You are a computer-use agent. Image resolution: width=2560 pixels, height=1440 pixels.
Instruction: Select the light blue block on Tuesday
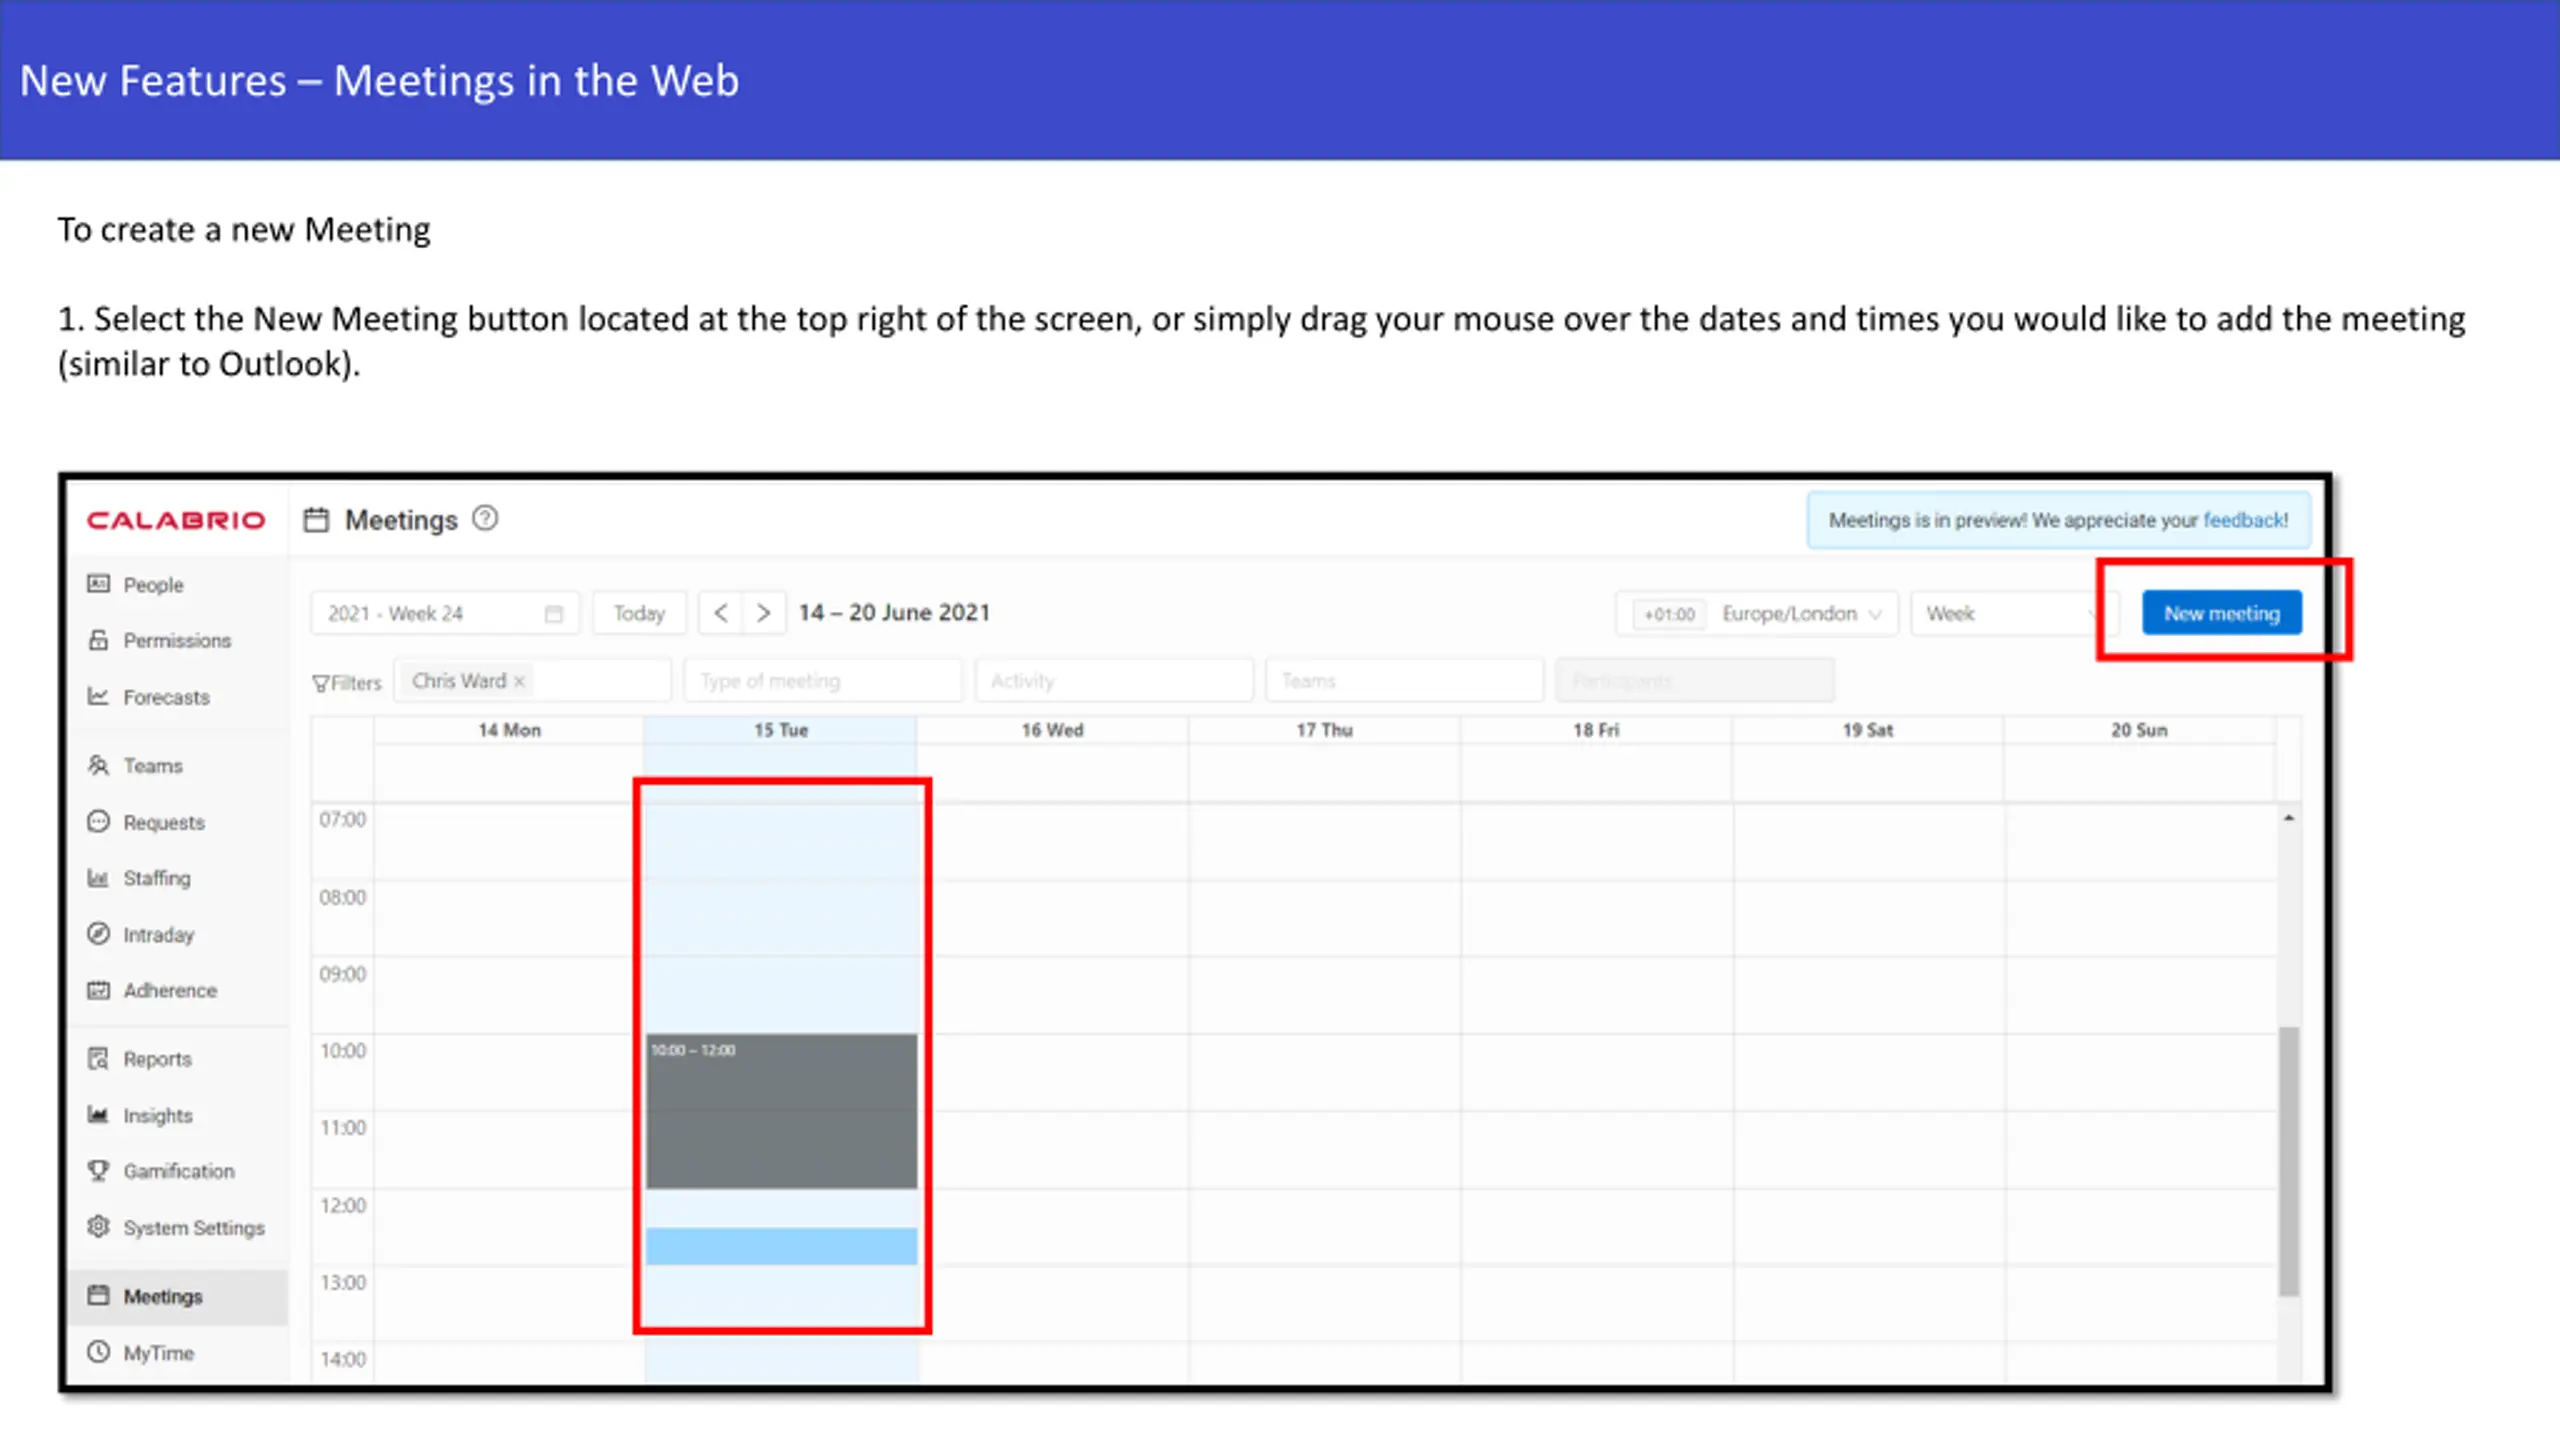781,1246
